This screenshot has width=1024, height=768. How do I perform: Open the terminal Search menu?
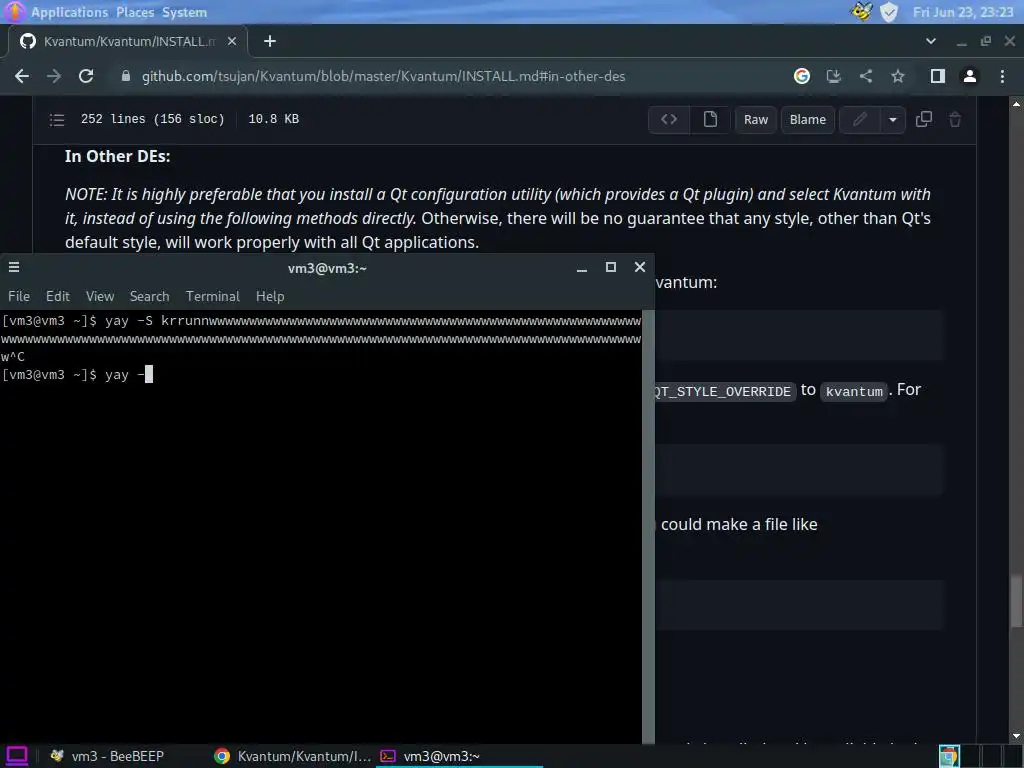coord(150,296)
